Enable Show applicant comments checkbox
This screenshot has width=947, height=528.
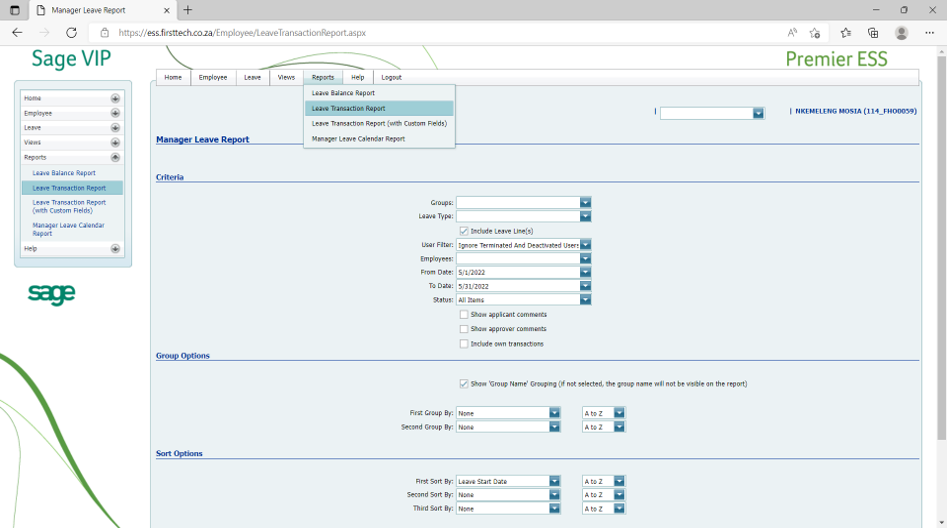pyautogui.click(x=464, y=315)
